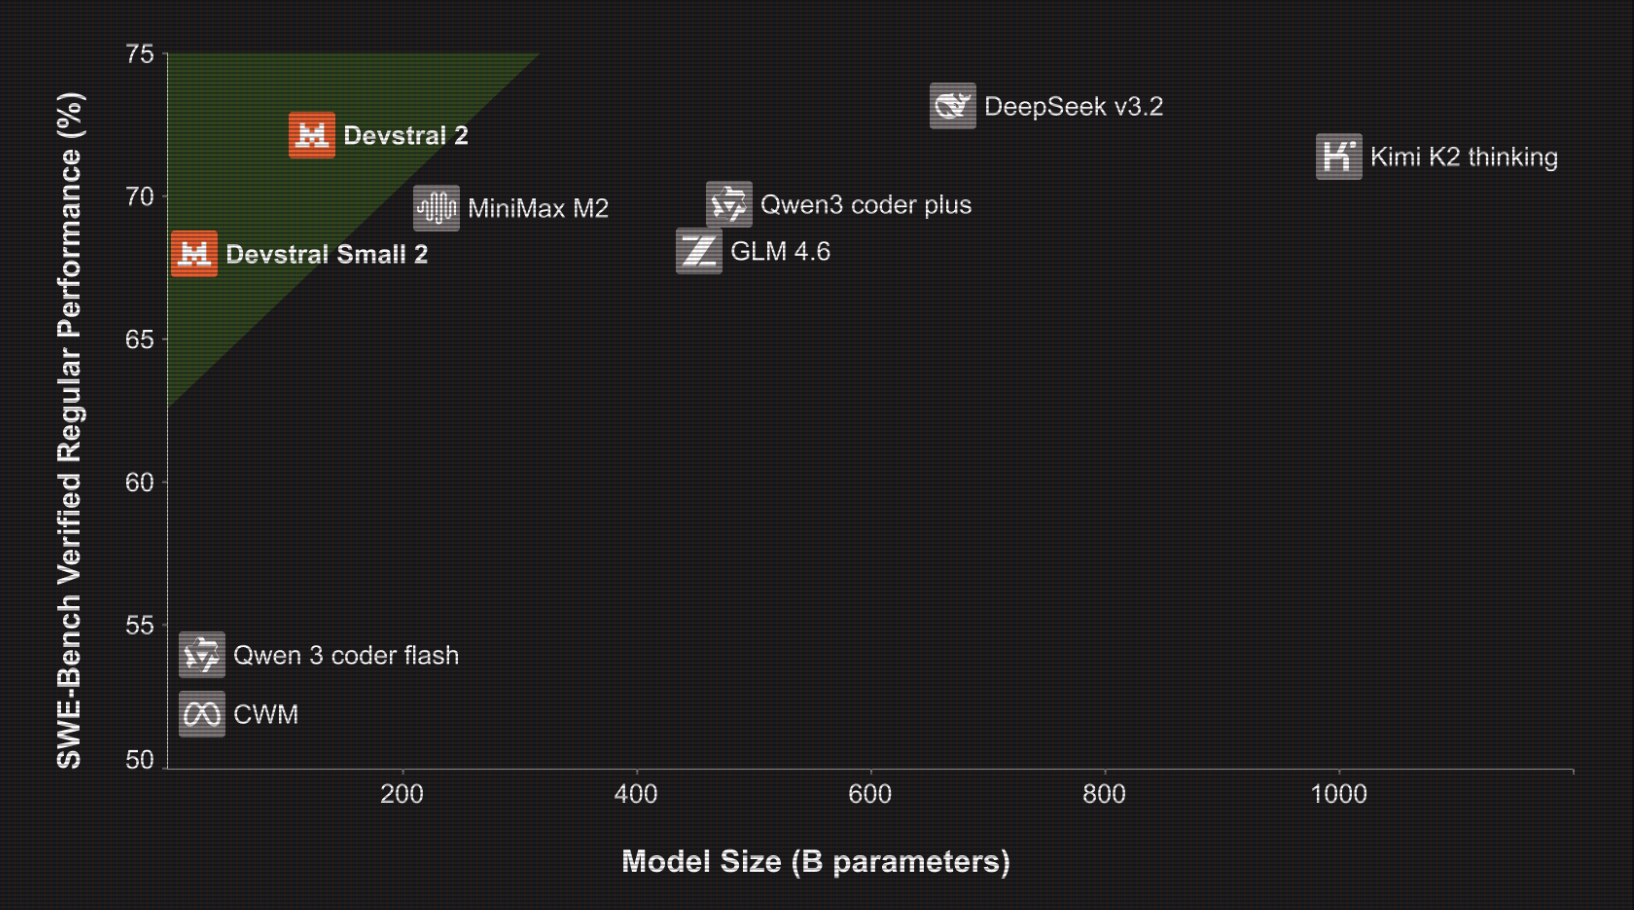The width and height of the screenshot is (1634, 910).
Task: Click the Qwen3 coder plus icon
Action: (729, 205)
